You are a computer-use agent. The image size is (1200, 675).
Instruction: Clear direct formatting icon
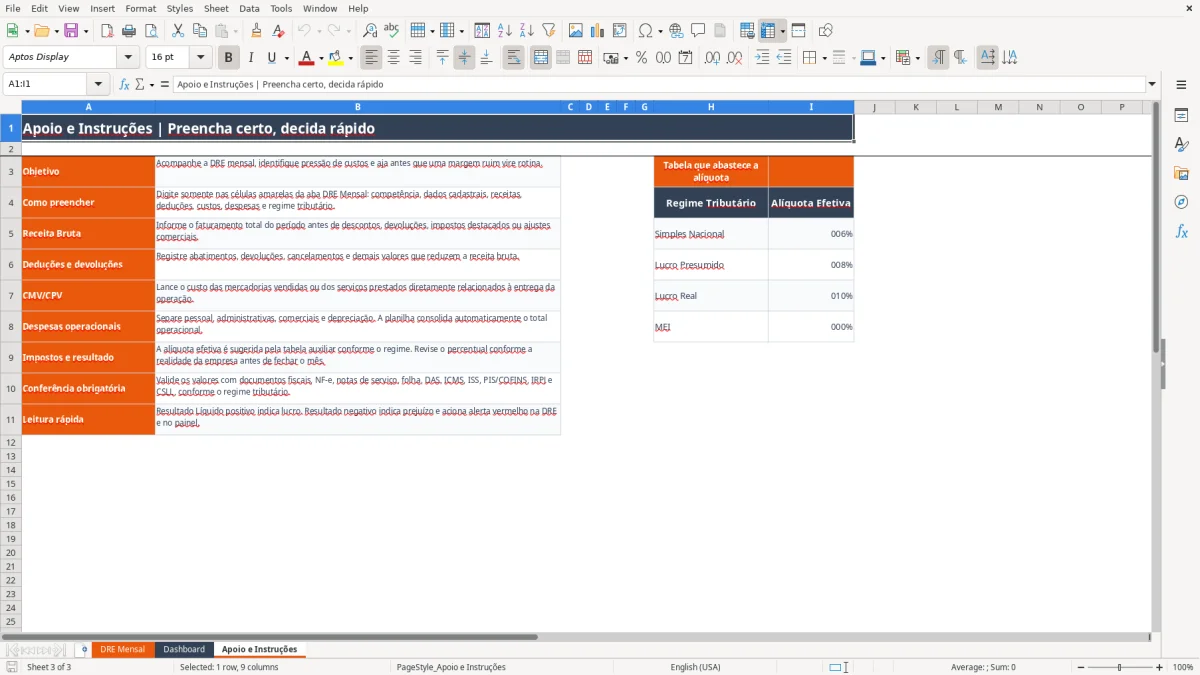pos(278,31)
